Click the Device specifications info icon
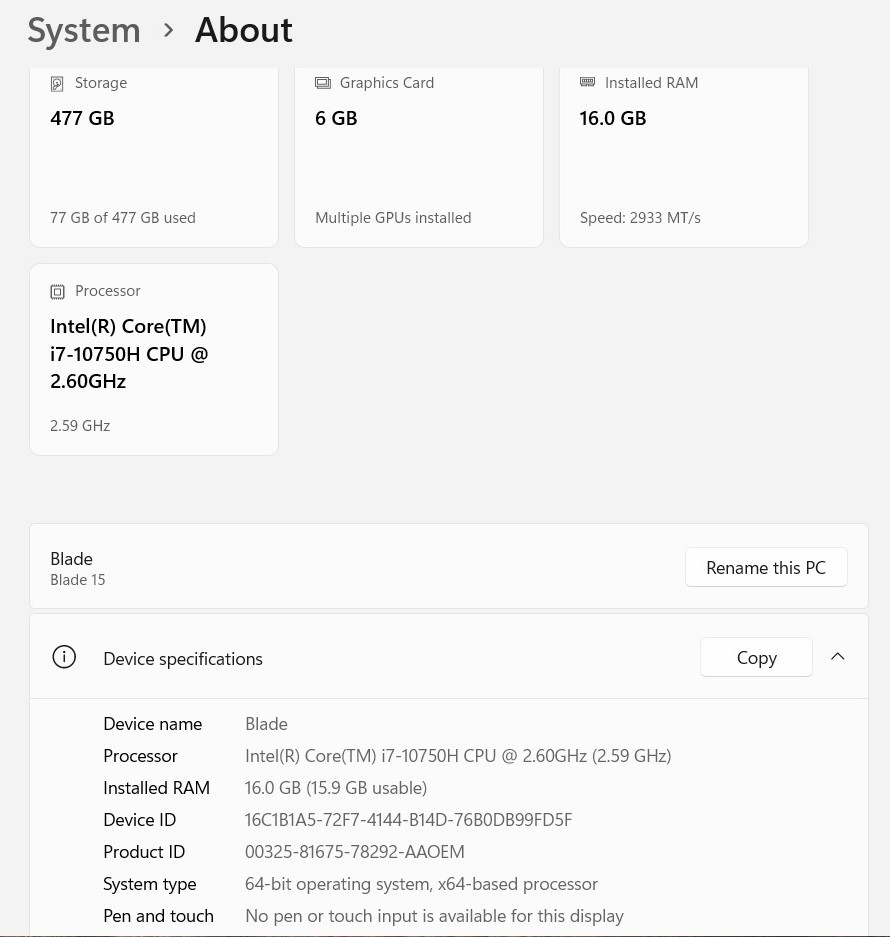The height and width of the screenshot is (937, 890). click(x=64, y=657)
